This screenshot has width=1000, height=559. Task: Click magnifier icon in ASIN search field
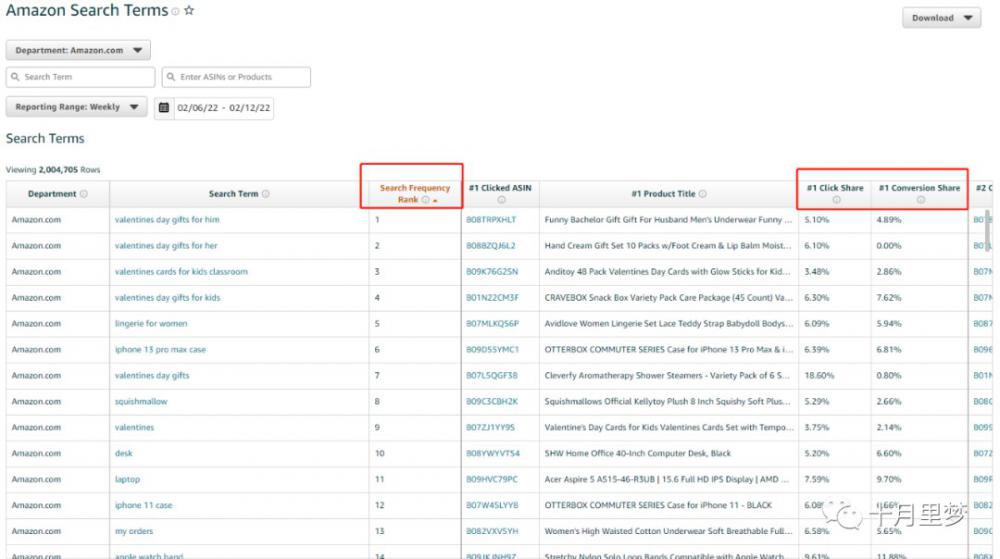(x=171, y=76)
